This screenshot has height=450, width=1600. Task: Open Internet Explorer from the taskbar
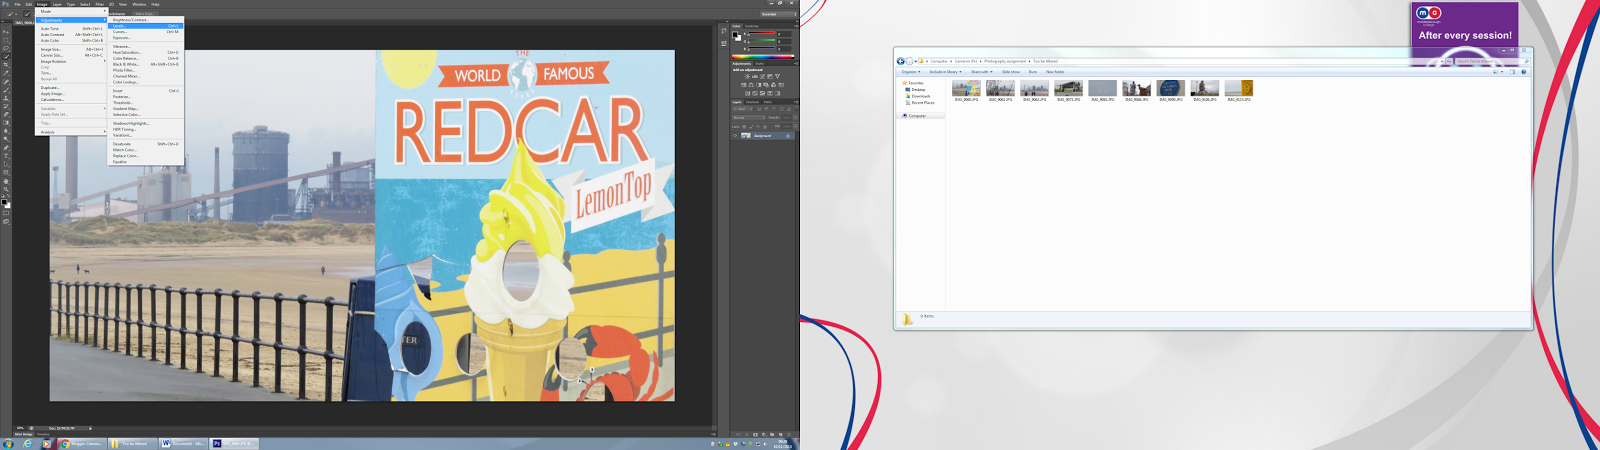point(28,444)
